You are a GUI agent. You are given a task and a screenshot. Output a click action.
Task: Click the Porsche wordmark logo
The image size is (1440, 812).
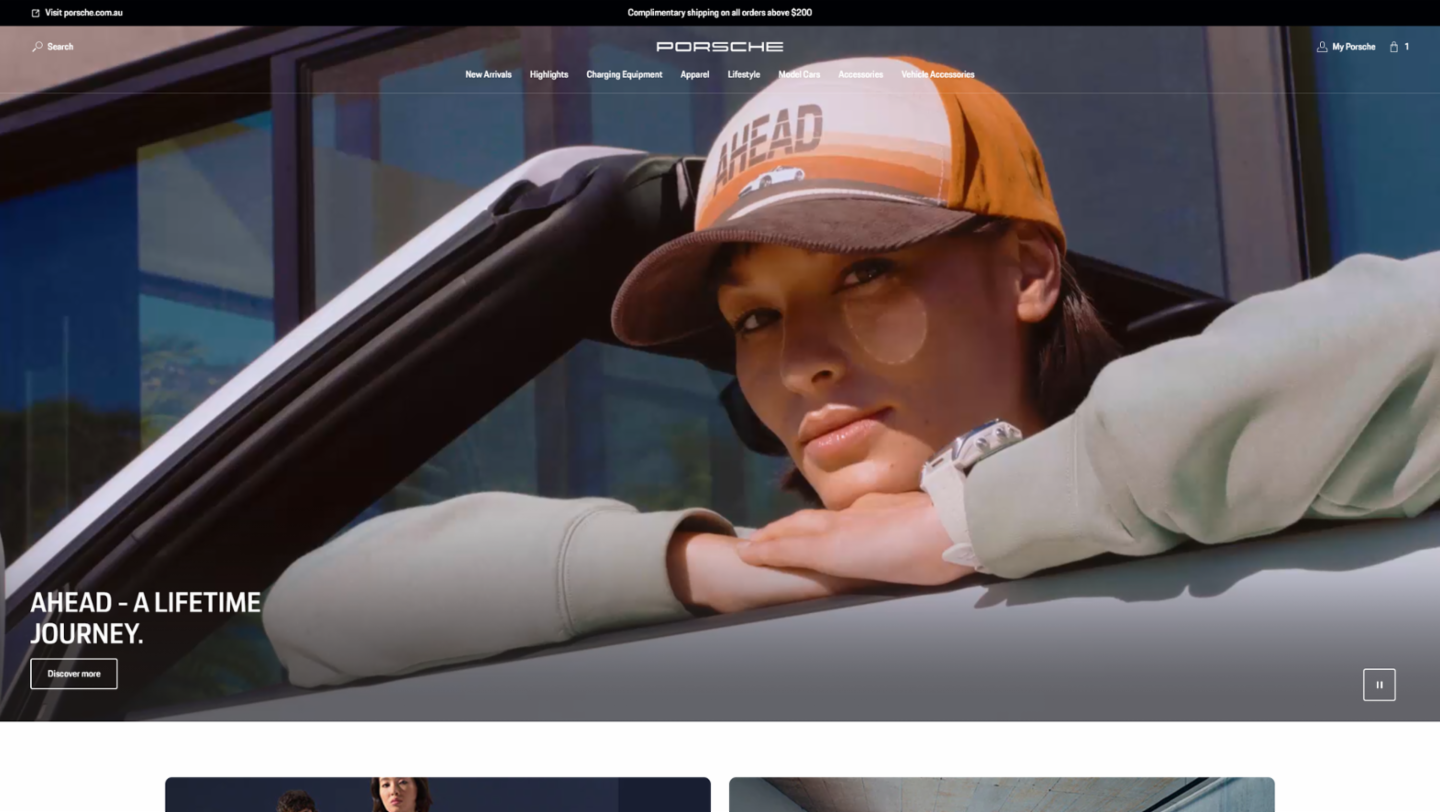[x=720, y=47]
